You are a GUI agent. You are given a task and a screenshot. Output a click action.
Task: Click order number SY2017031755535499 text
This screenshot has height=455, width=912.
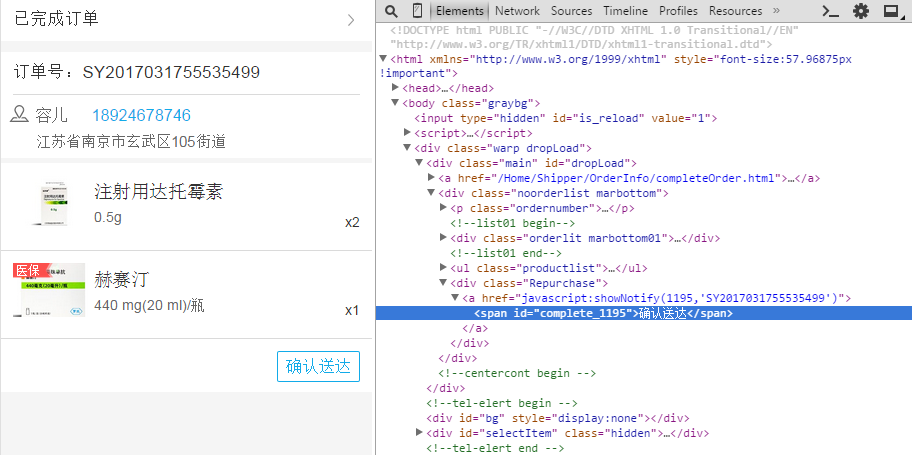[x=171, y=73]
